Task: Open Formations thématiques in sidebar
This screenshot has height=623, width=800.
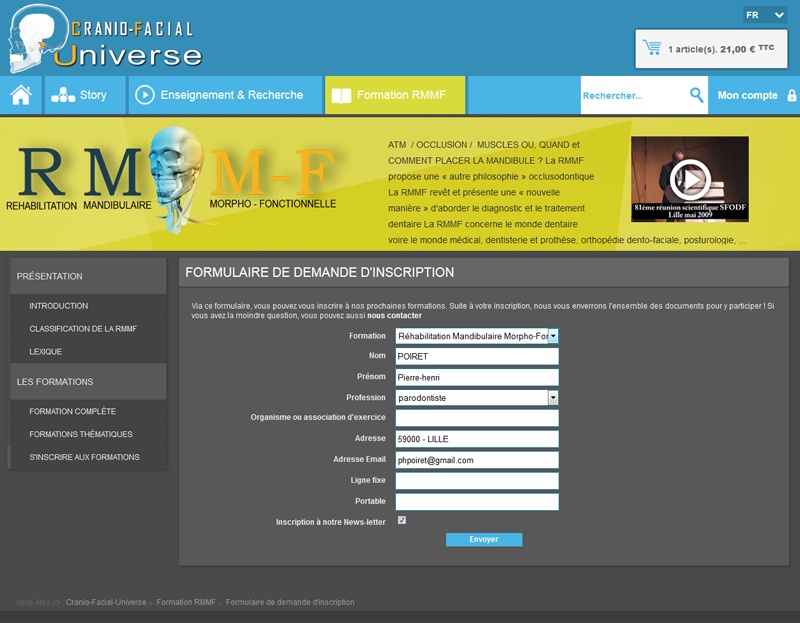Action: 81,434
